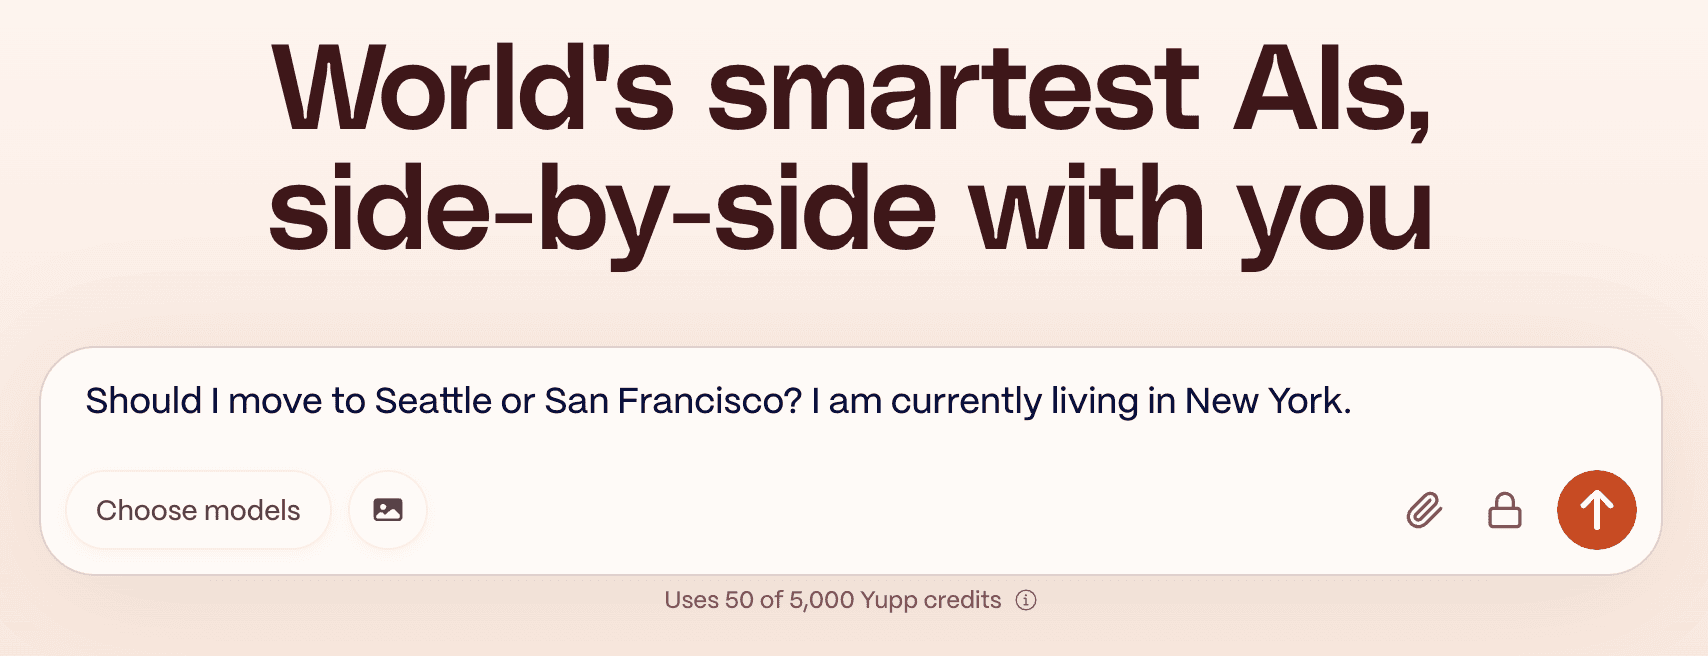1708x656 pixels.
Task: Show credits info via the info icon
Action: tap(1026, 600)
